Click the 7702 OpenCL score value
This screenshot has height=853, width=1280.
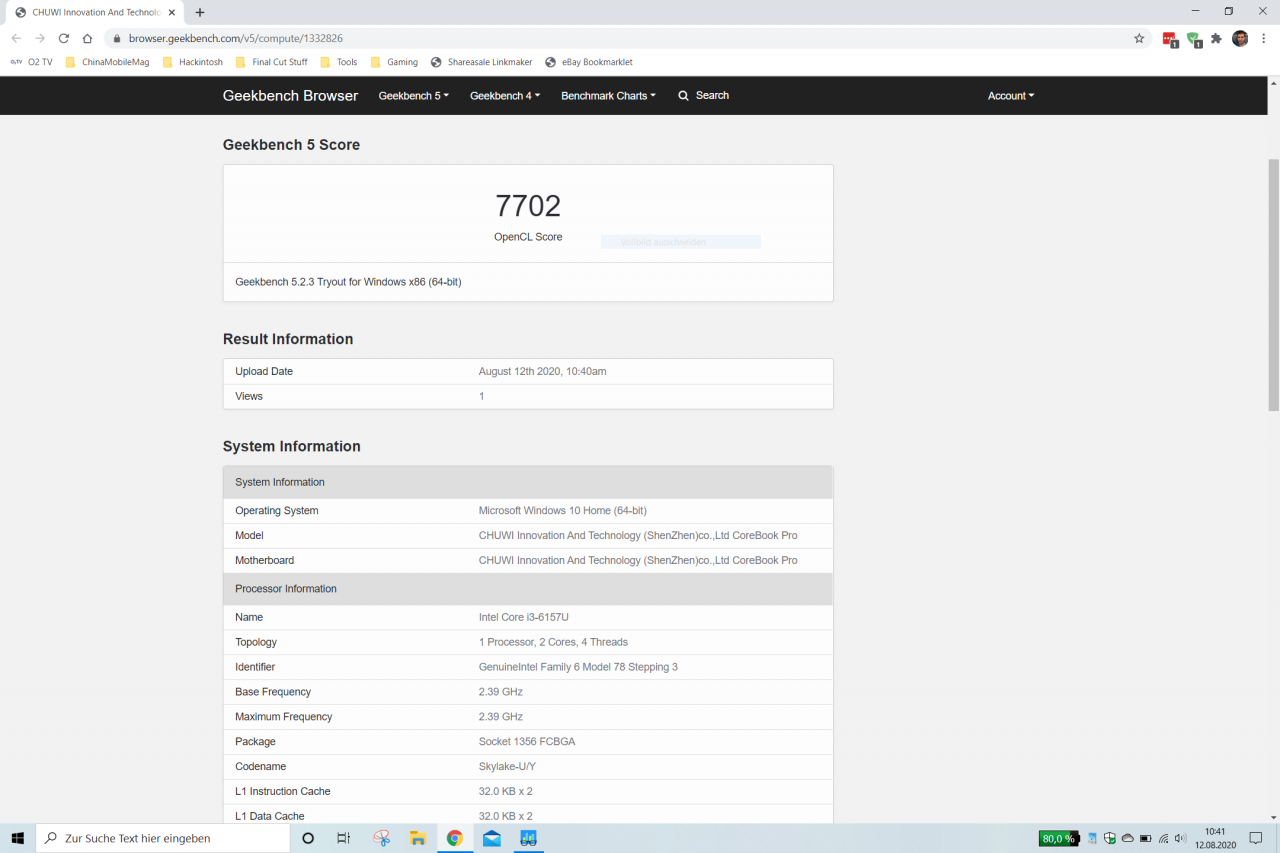pos(528,206)
